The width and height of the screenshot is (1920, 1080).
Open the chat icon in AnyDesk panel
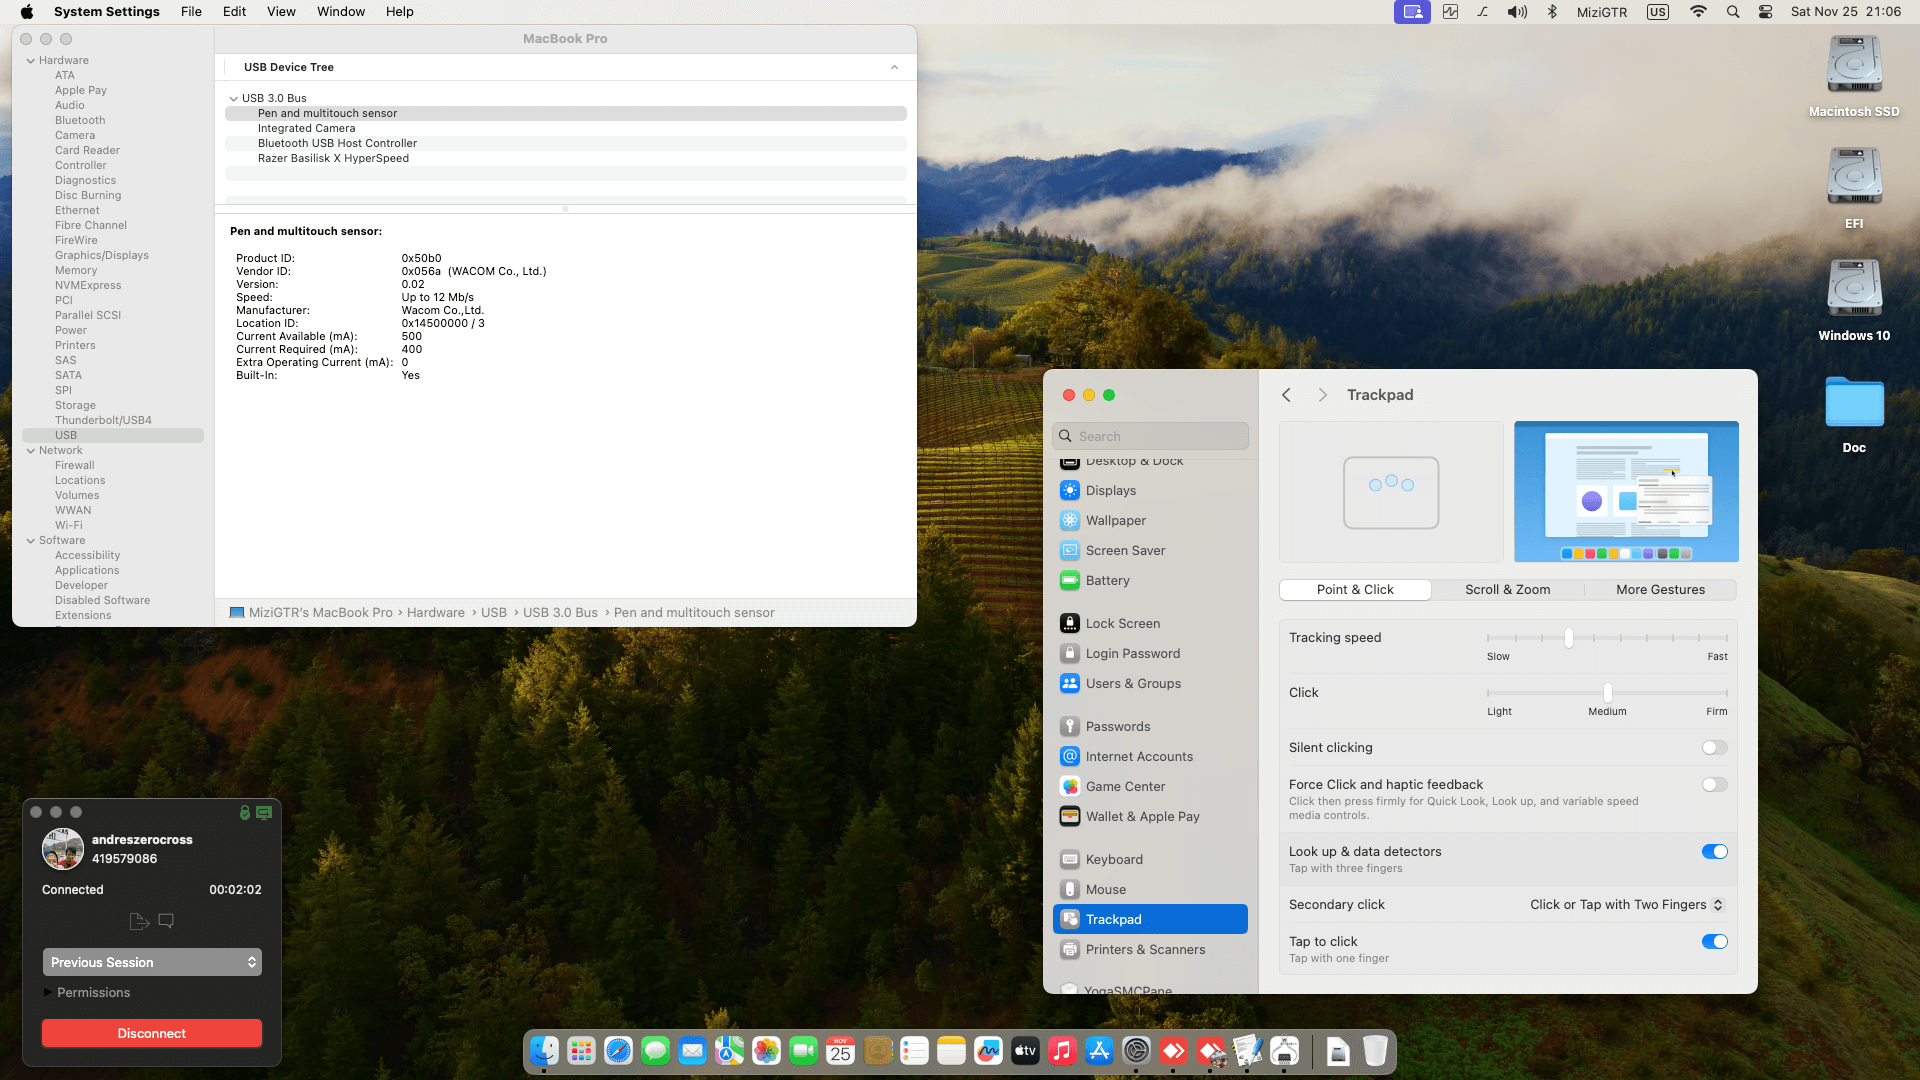[x=166, y=920]
